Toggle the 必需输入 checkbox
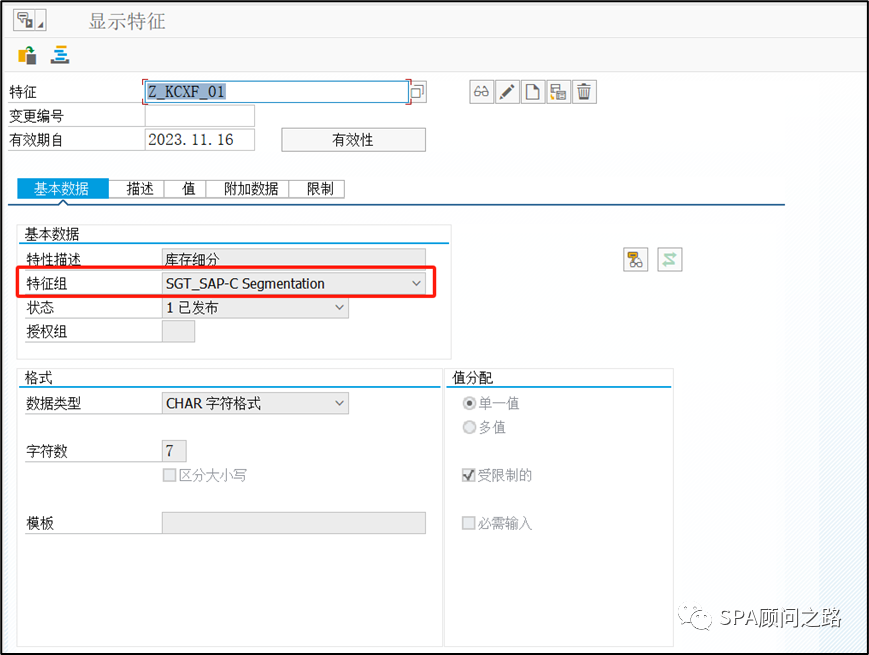The width and height of the screenshot is (869, 655). (x=468, y=523)
